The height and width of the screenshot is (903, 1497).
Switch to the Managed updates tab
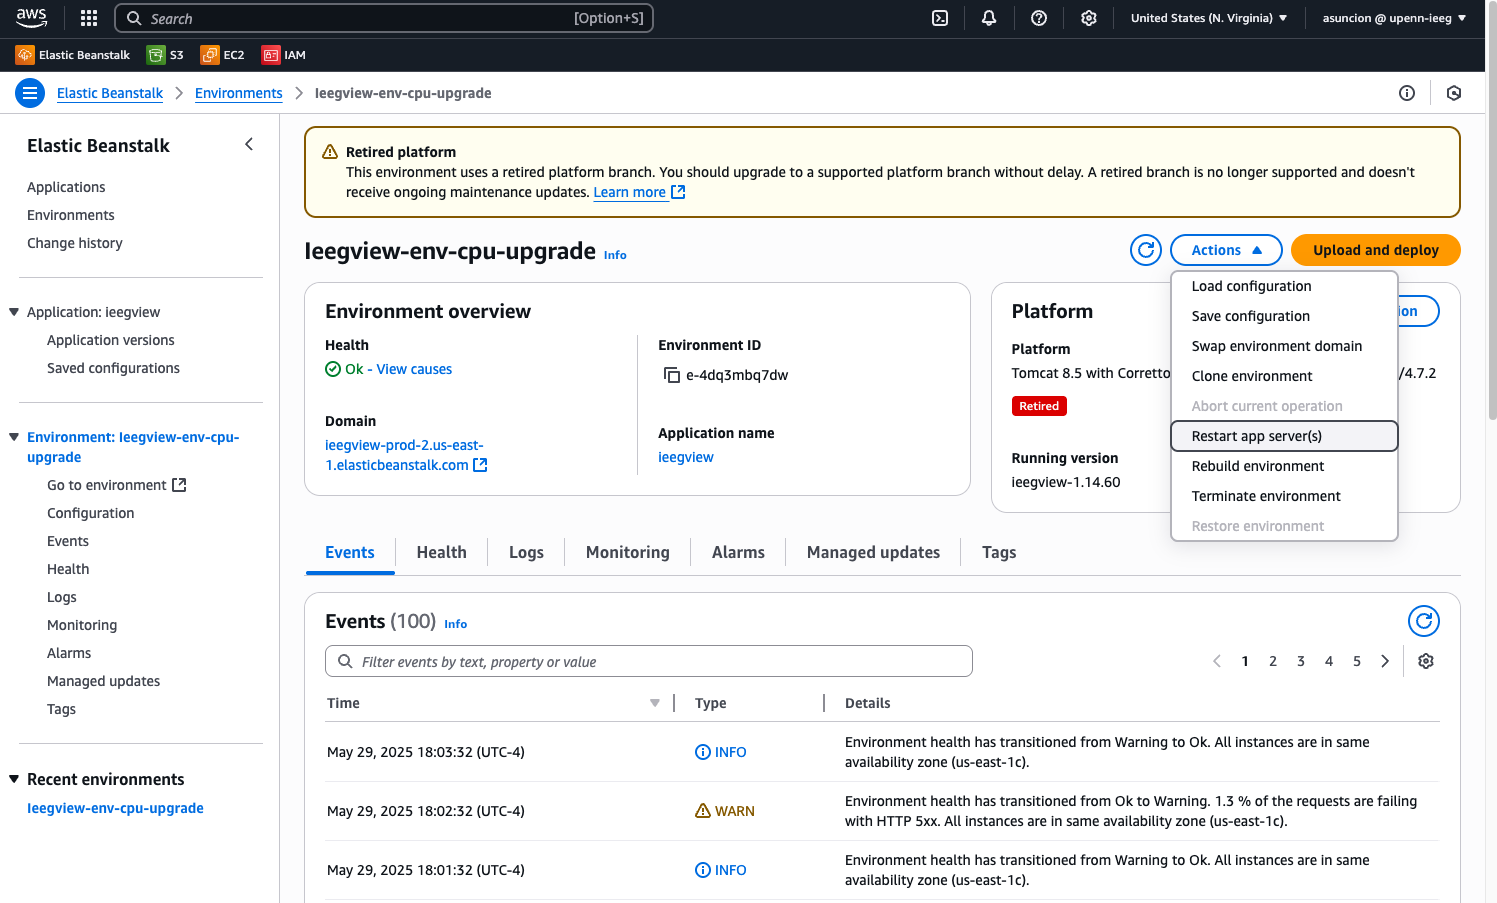[x=873, y=552]
